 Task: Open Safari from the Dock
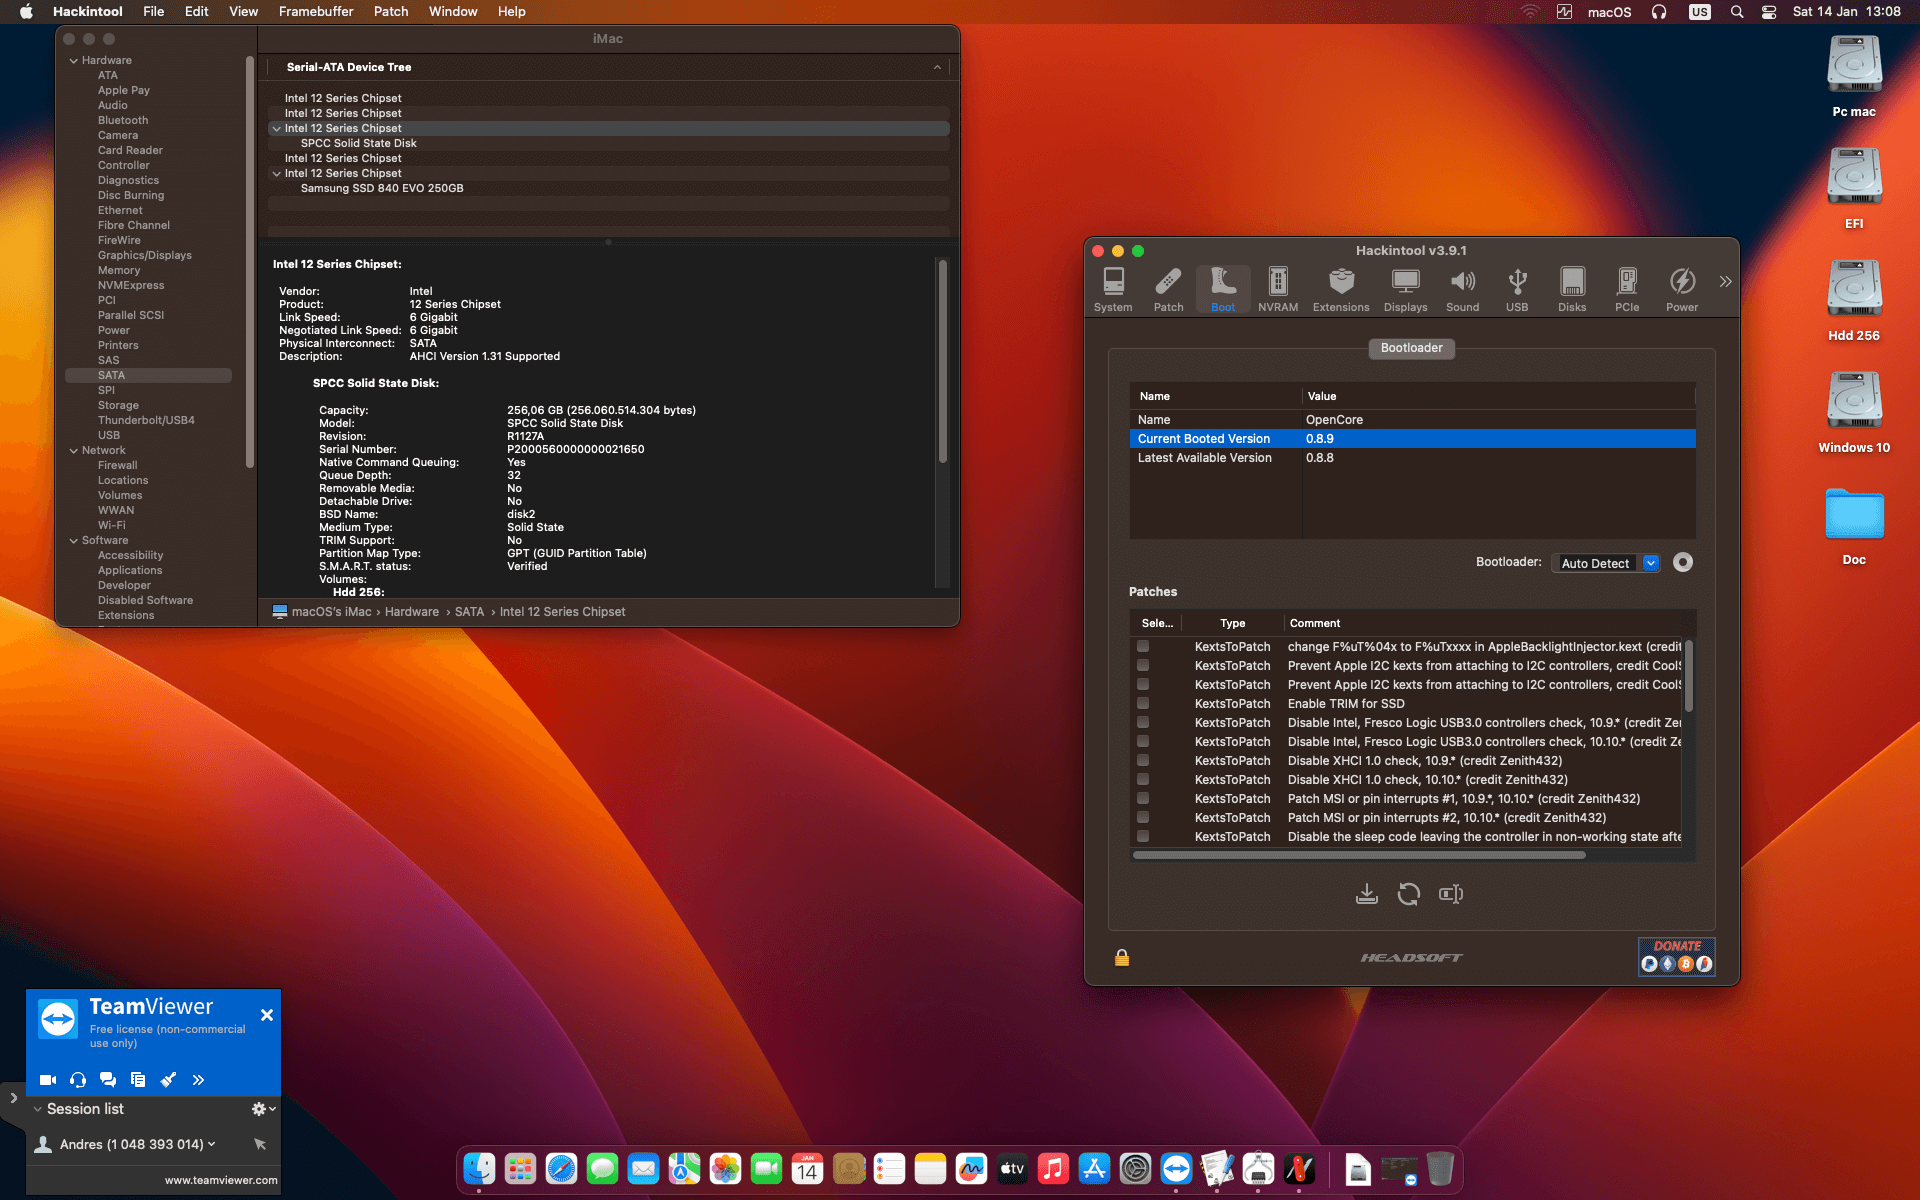[x=561, y=1168]
